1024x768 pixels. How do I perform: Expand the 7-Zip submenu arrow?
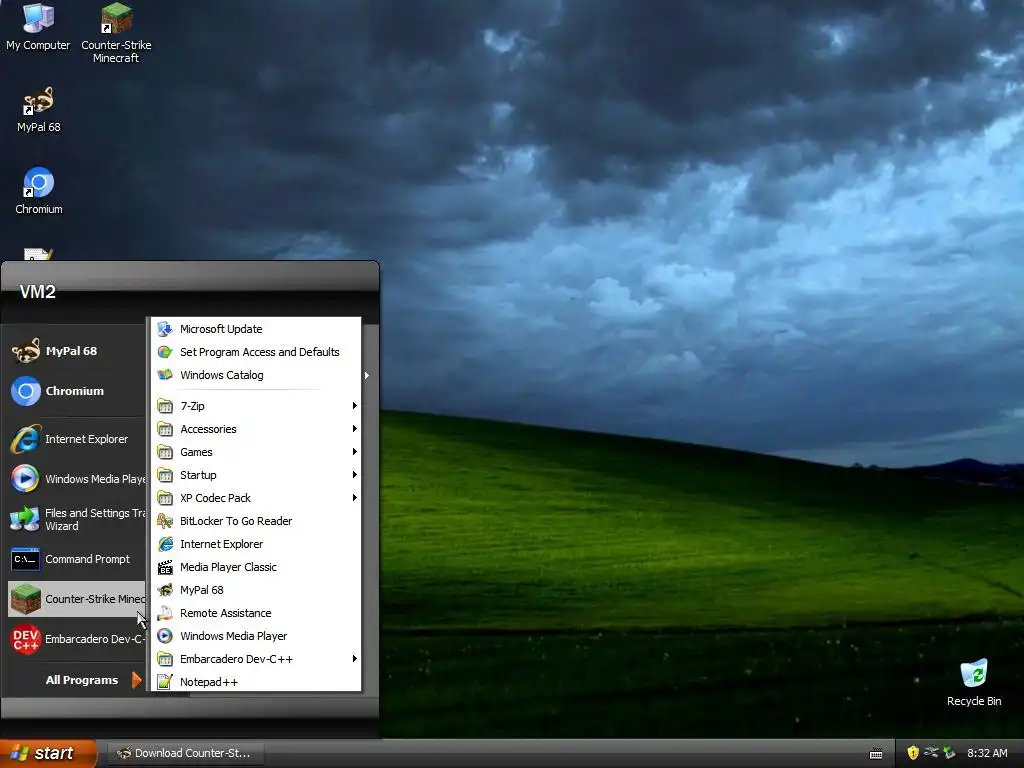coord(355,406)
